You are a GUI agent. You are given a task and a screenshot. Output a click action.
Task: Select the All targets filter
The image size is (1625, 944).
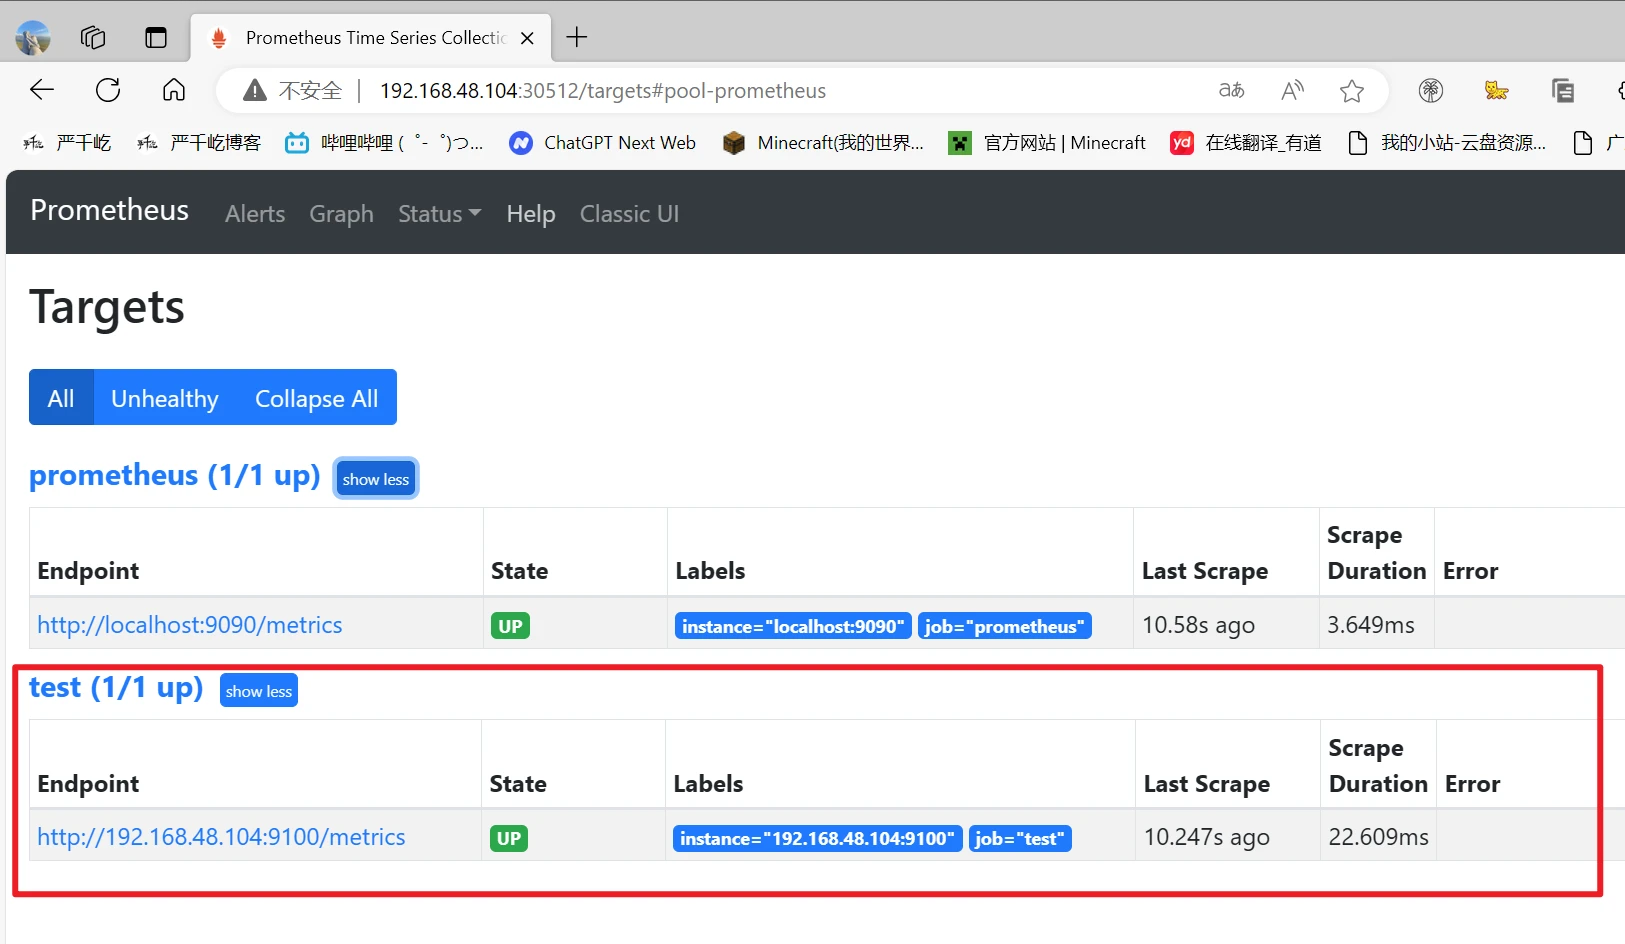click(x=61, y=398)
